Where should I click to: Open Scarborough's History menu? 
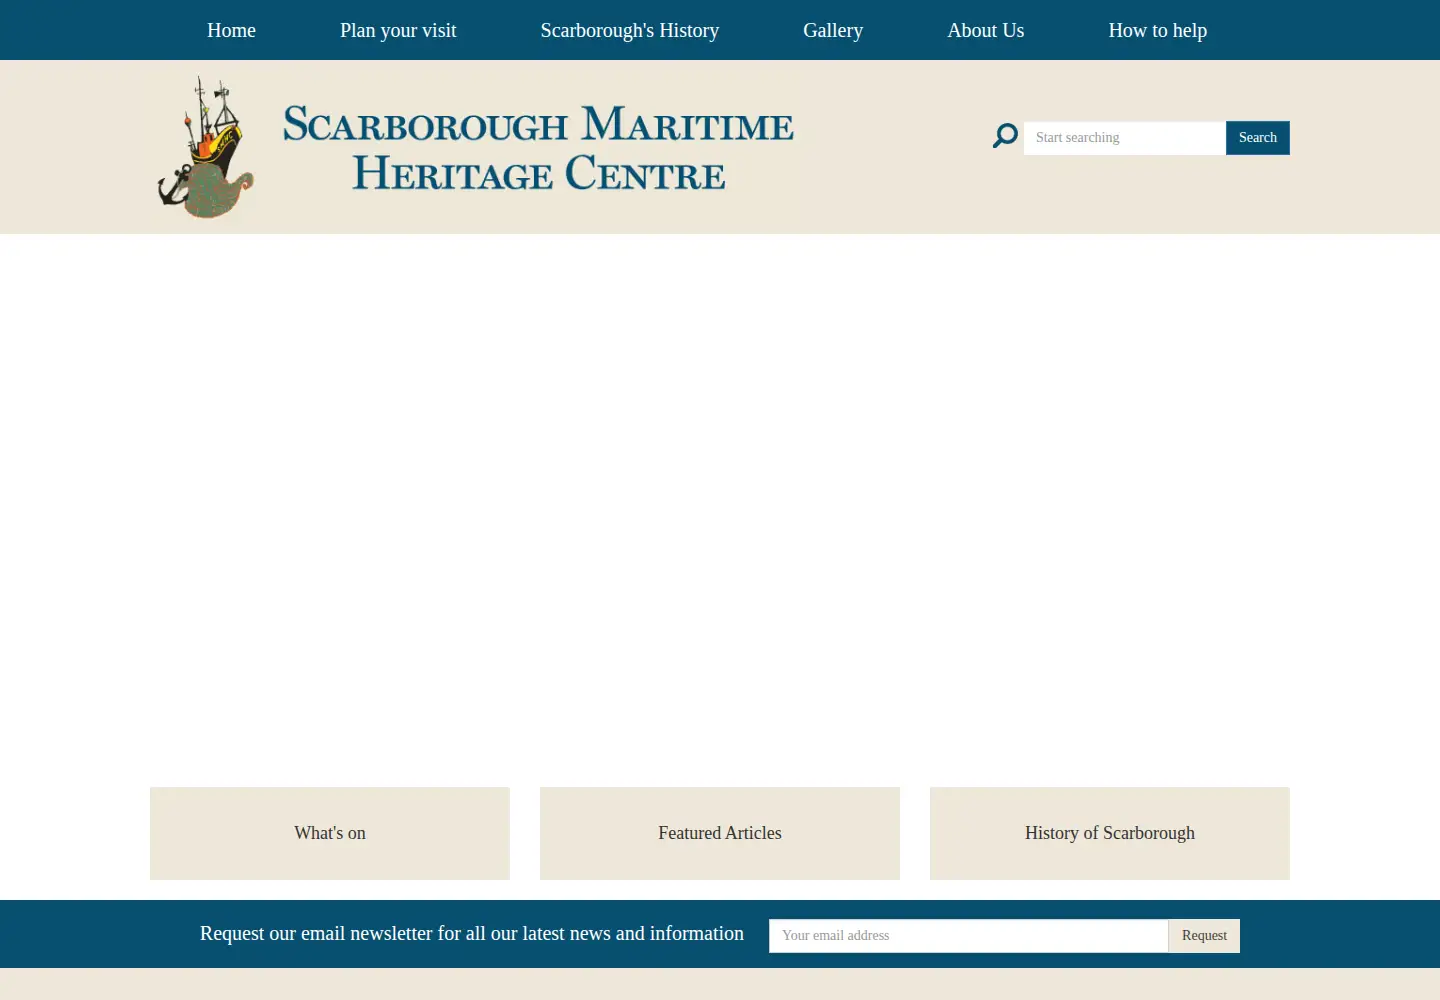pos(630,30)
